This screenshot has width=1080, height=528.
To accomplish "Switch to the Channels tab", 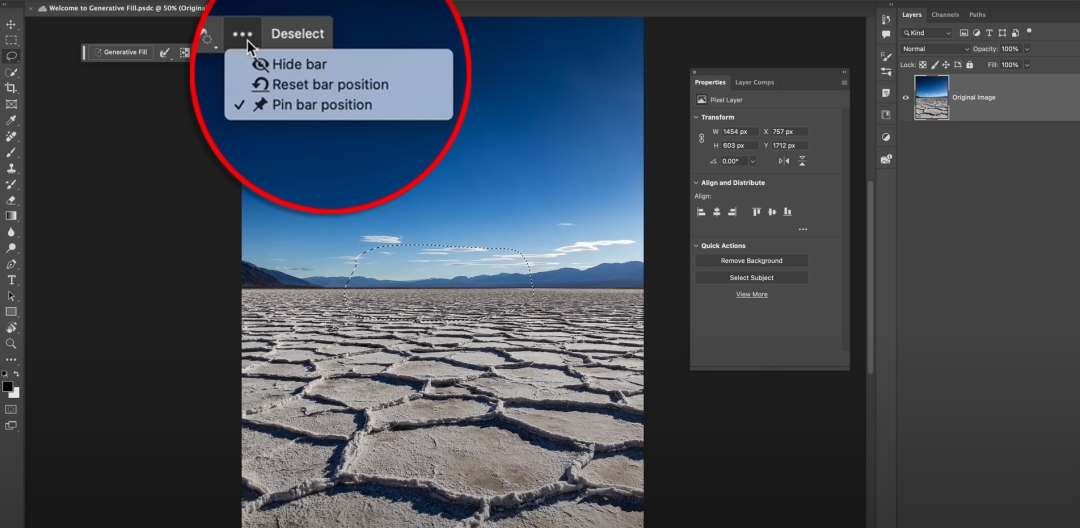I will pyautogui.click(x=946, y=14).
